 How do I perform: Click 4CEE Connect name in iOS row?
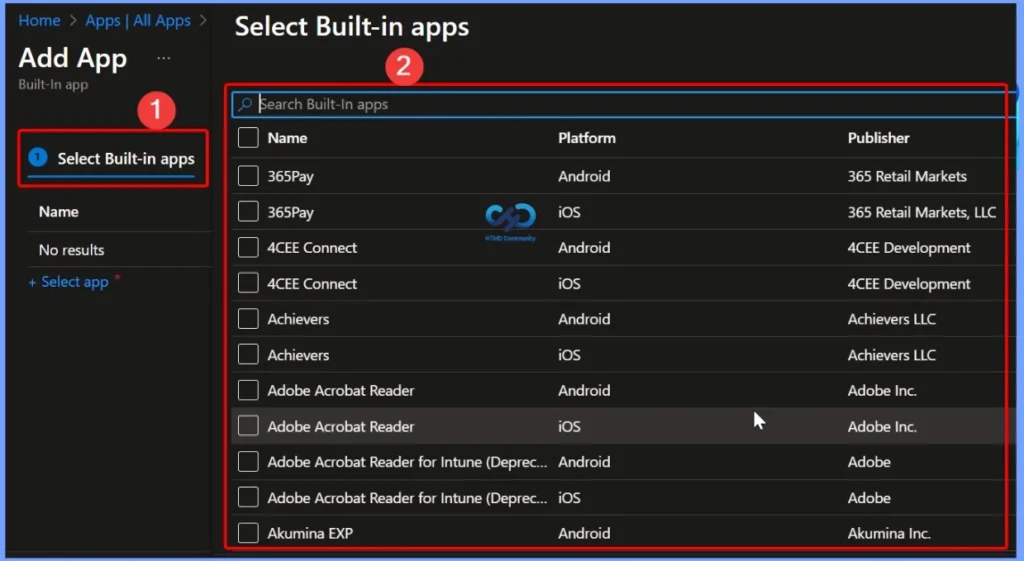312,283
